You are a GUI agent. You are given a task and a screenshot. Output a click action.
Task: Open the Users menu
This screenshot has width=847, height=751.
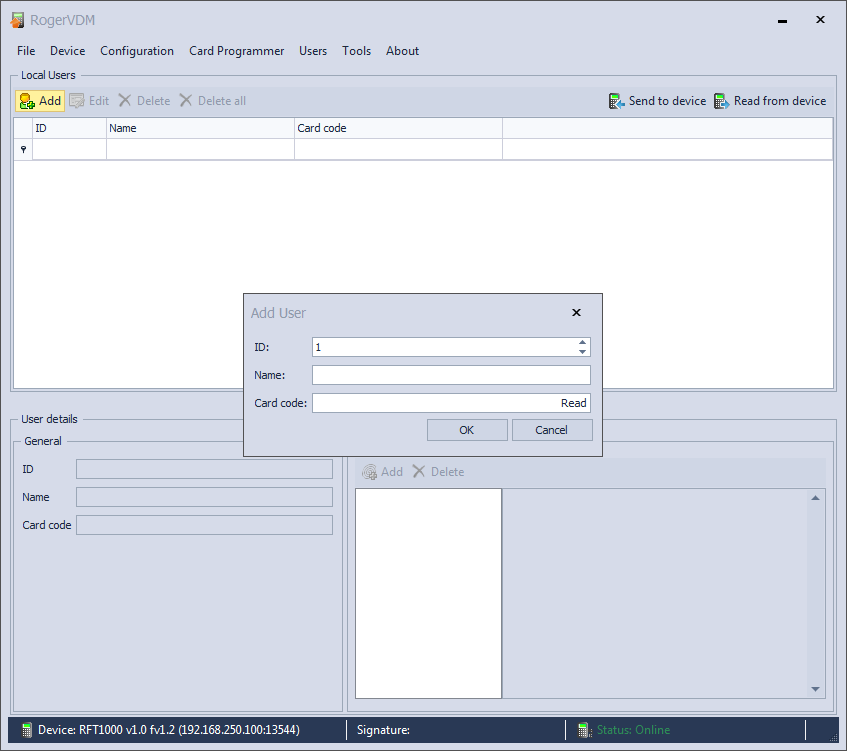point(313,51)
